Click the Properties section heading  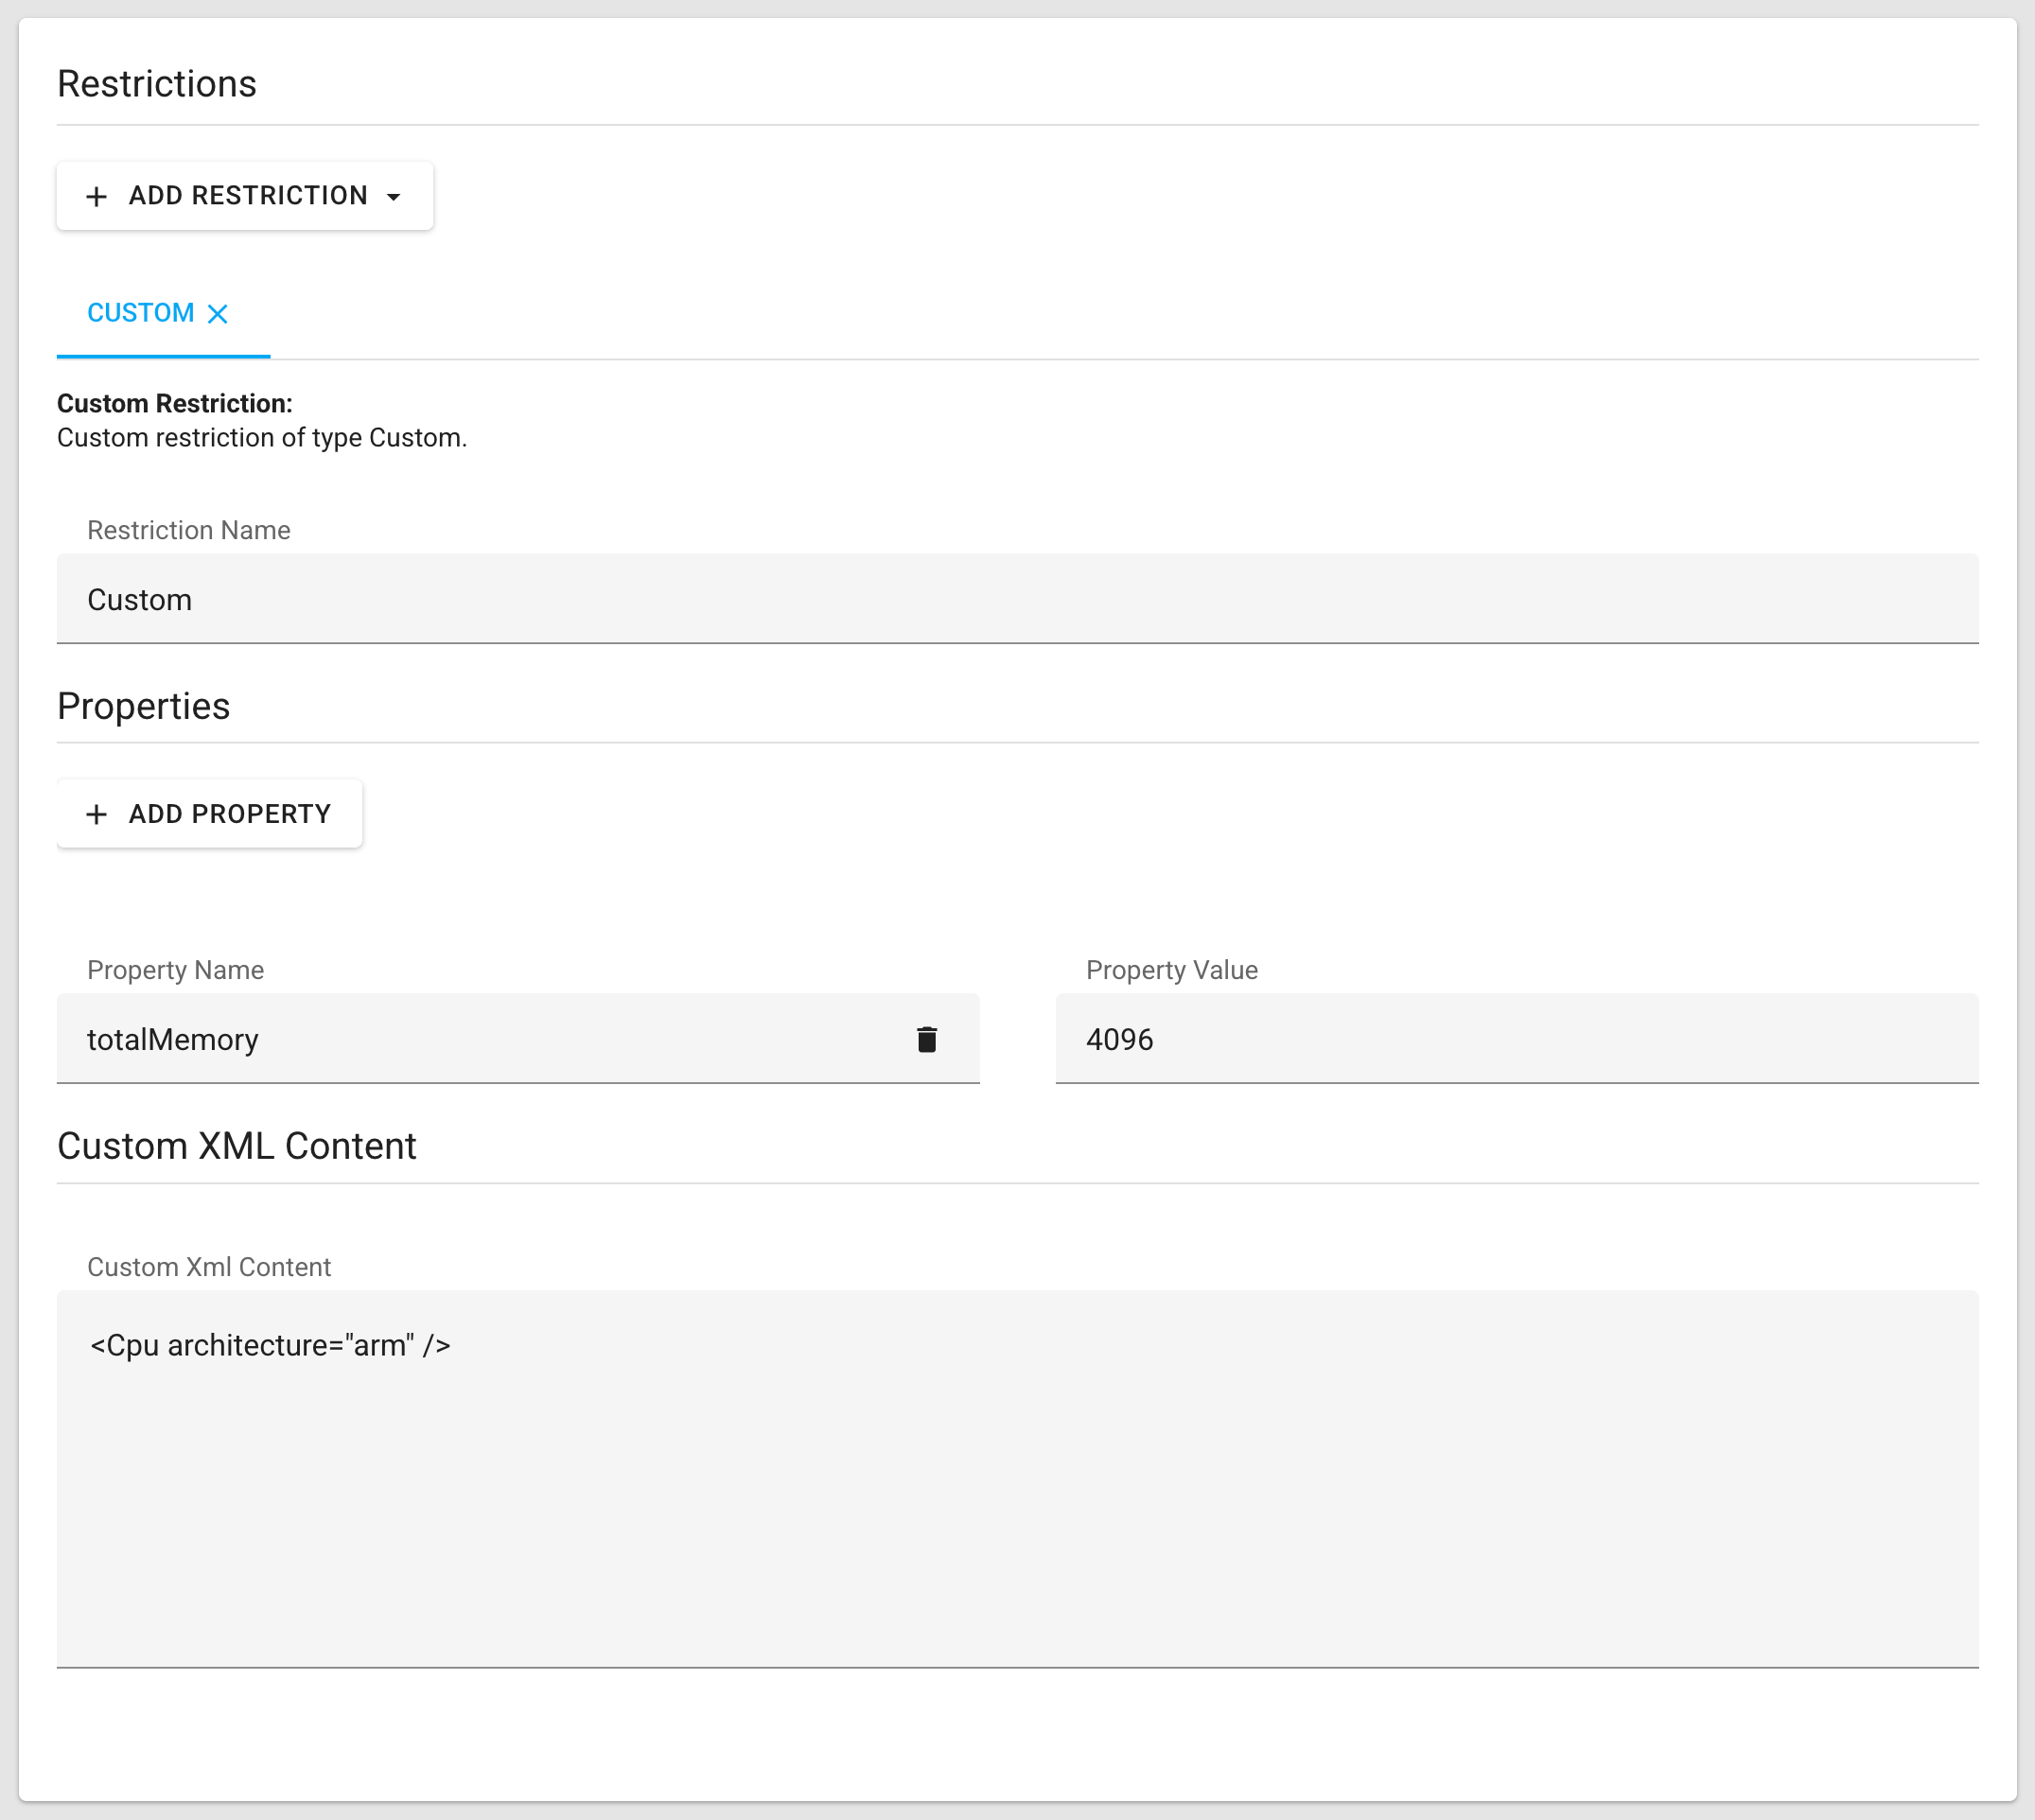(143, 706)
